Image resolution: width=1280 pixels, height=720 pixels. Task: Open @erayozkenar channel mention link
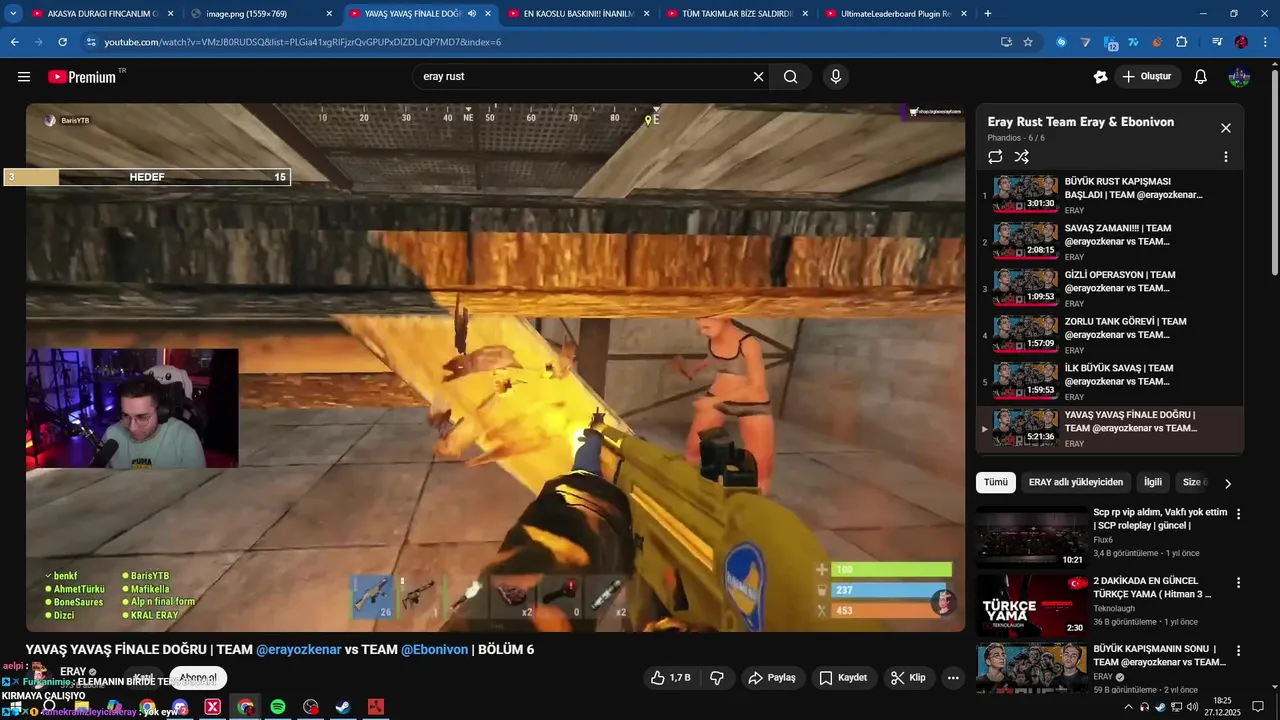tap(299, 650)
